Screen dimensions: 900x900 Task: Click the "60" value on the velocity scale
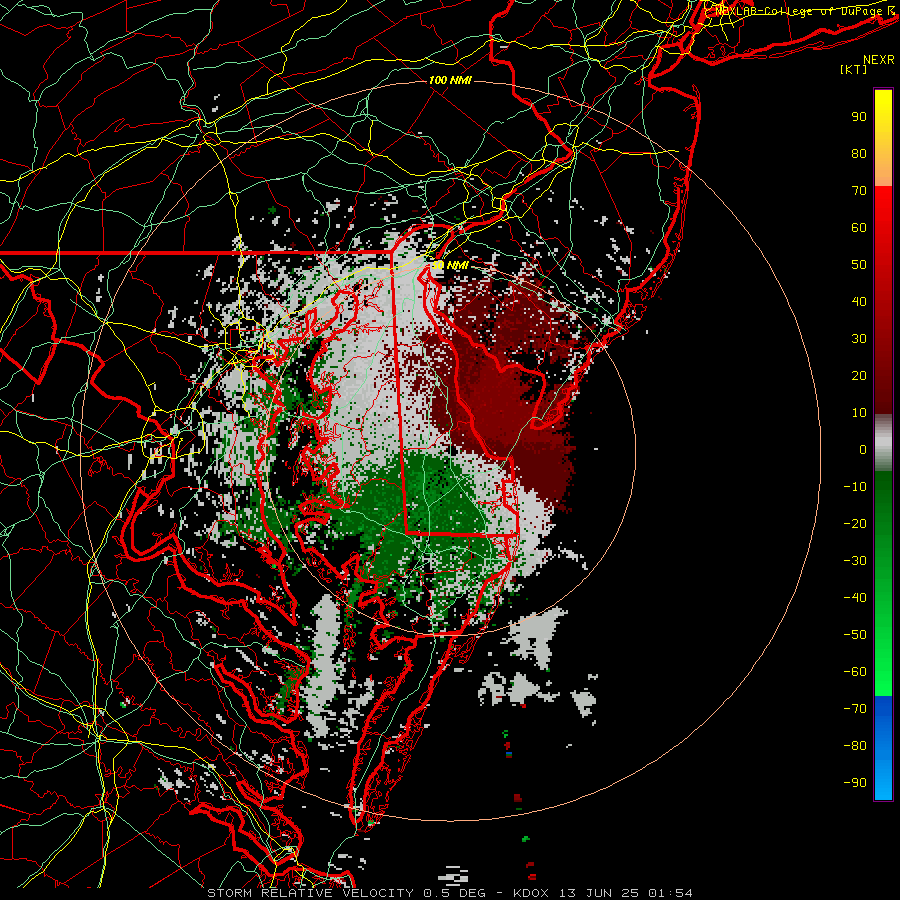(859, 228)
